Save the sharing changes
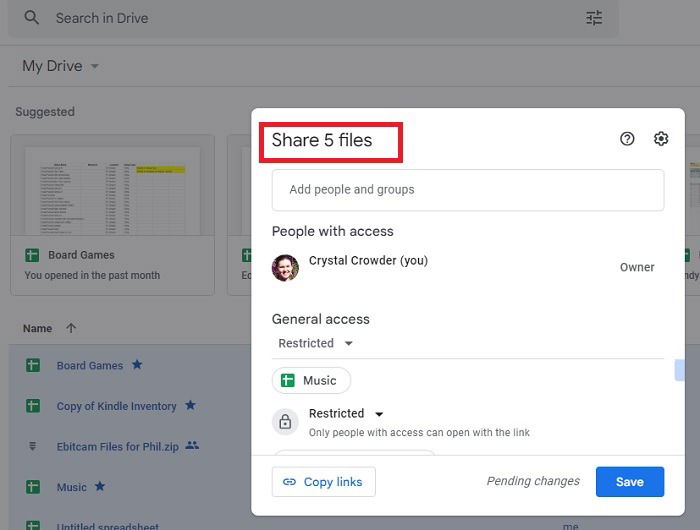This screenshot has width=700, height=530. coord(629,481)
